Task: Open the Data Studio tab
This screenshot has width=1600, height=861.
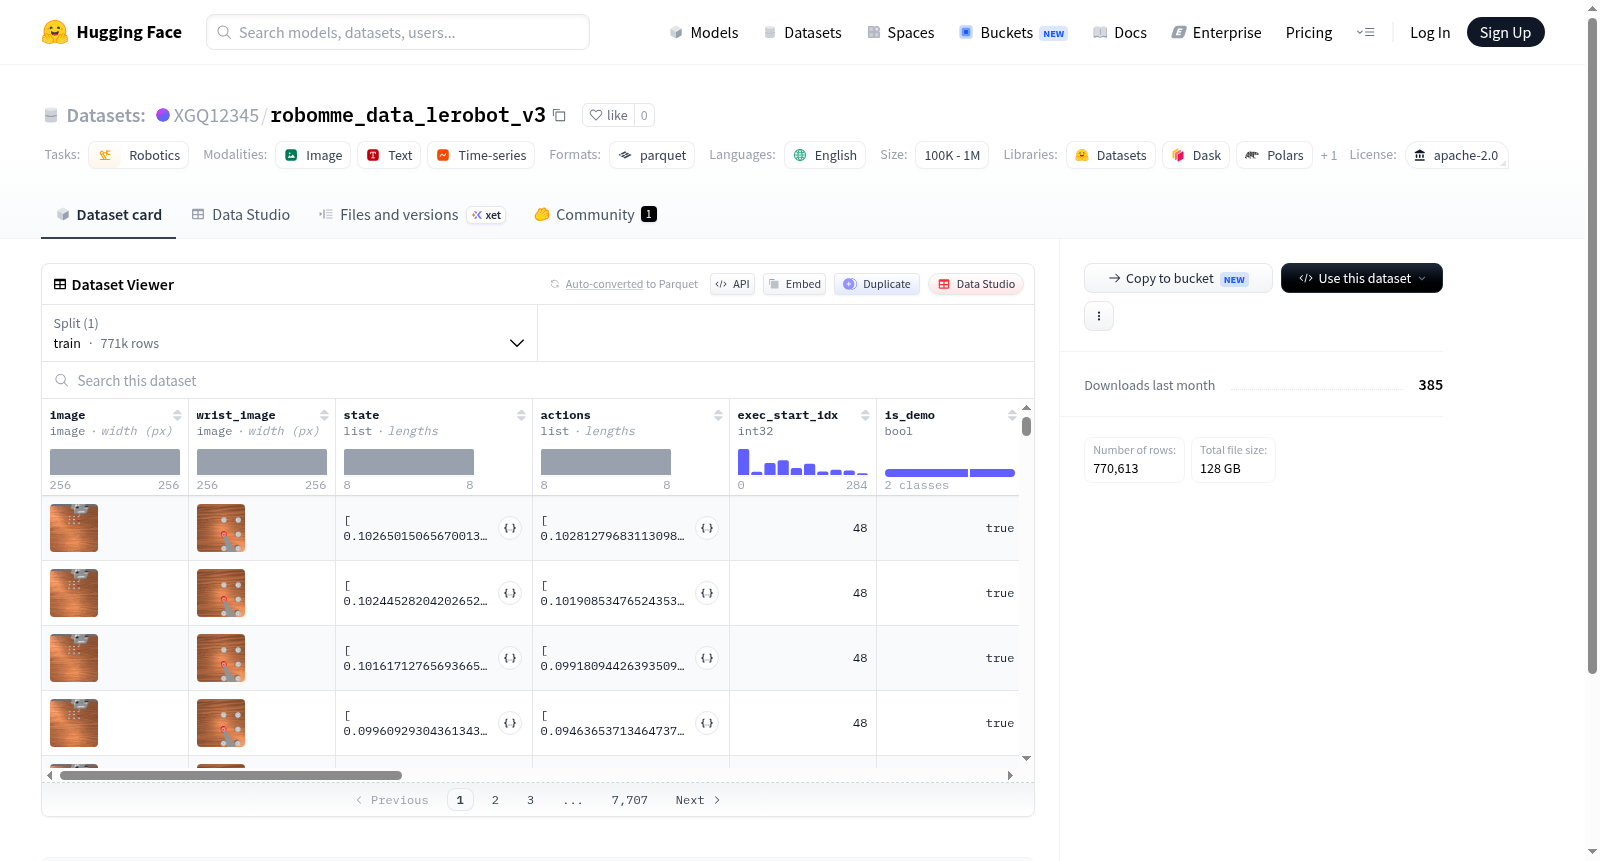Action: [241, 214]
